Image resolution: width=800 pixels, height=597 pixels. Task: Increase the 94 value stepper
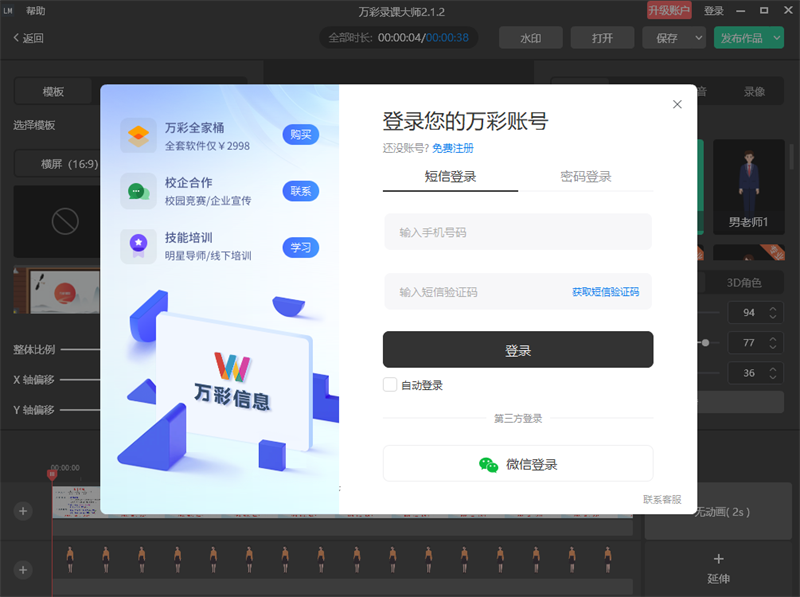(773, 308)
